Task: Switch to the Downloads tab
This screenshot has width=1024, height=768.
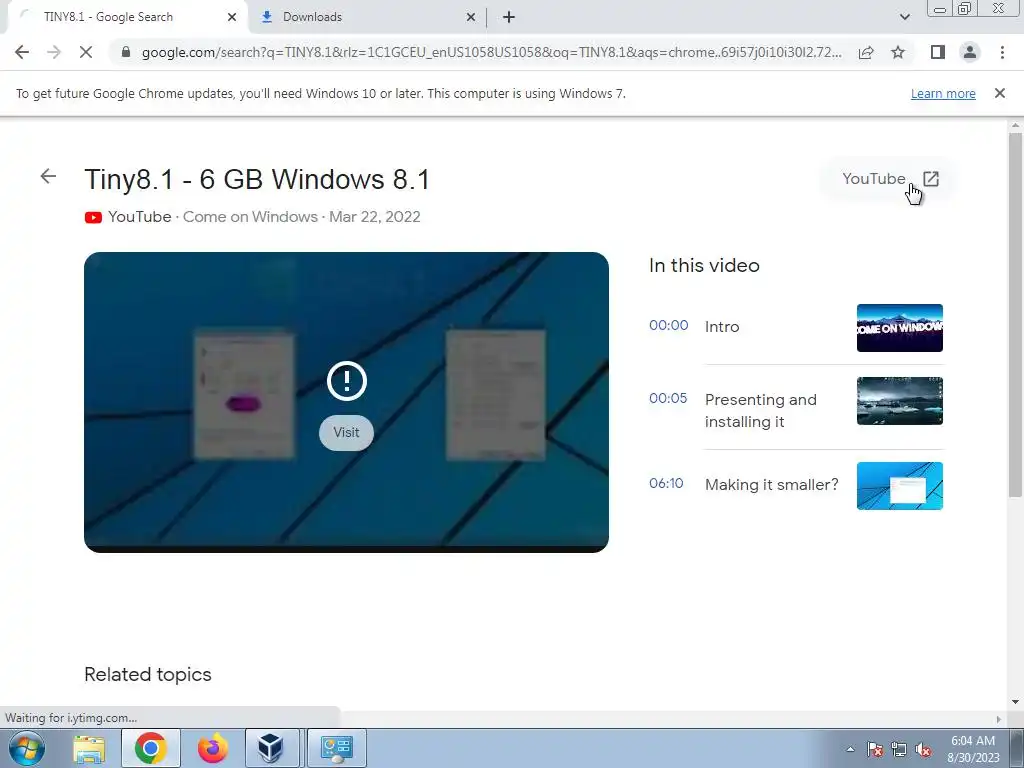Action: 367,17
